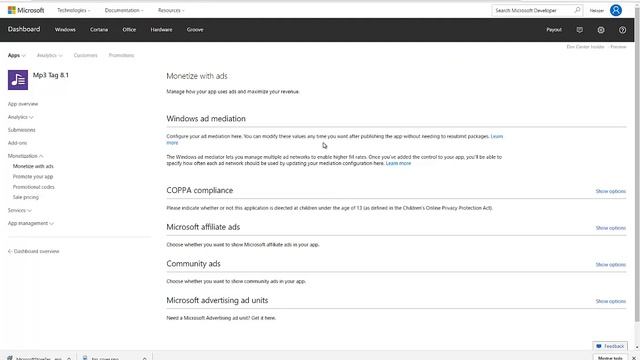Viewport: 640px width, 360px height.
Task: Show options for Microsoft advertising ad units
Action: (x=610, y=301)
